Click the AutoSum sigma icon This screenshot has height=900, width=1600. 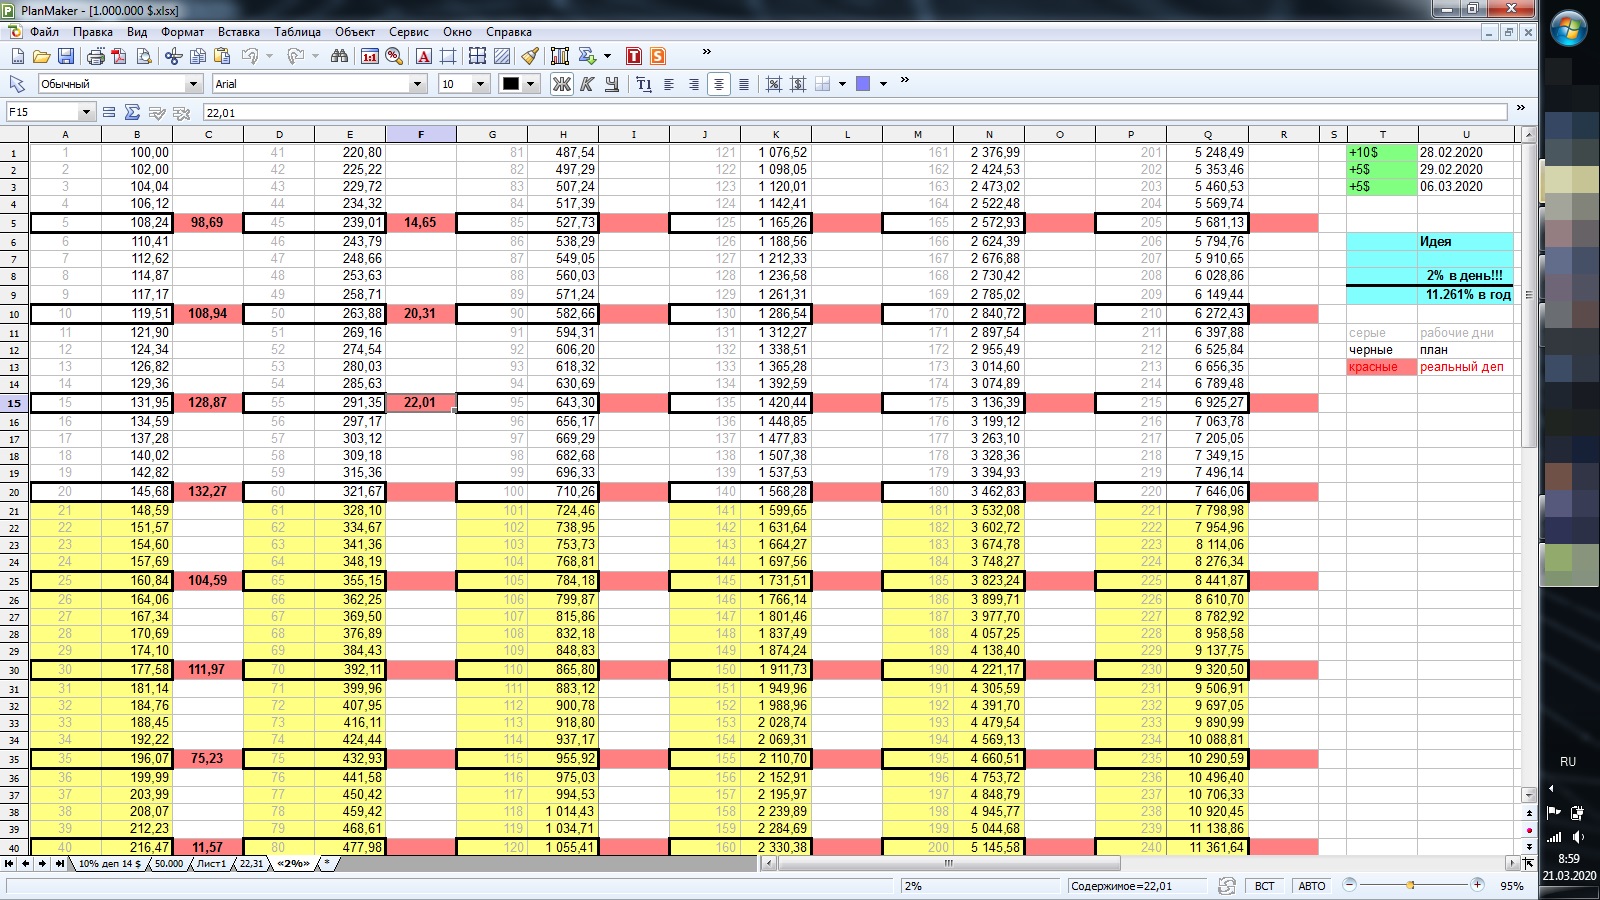click(132, 113)
